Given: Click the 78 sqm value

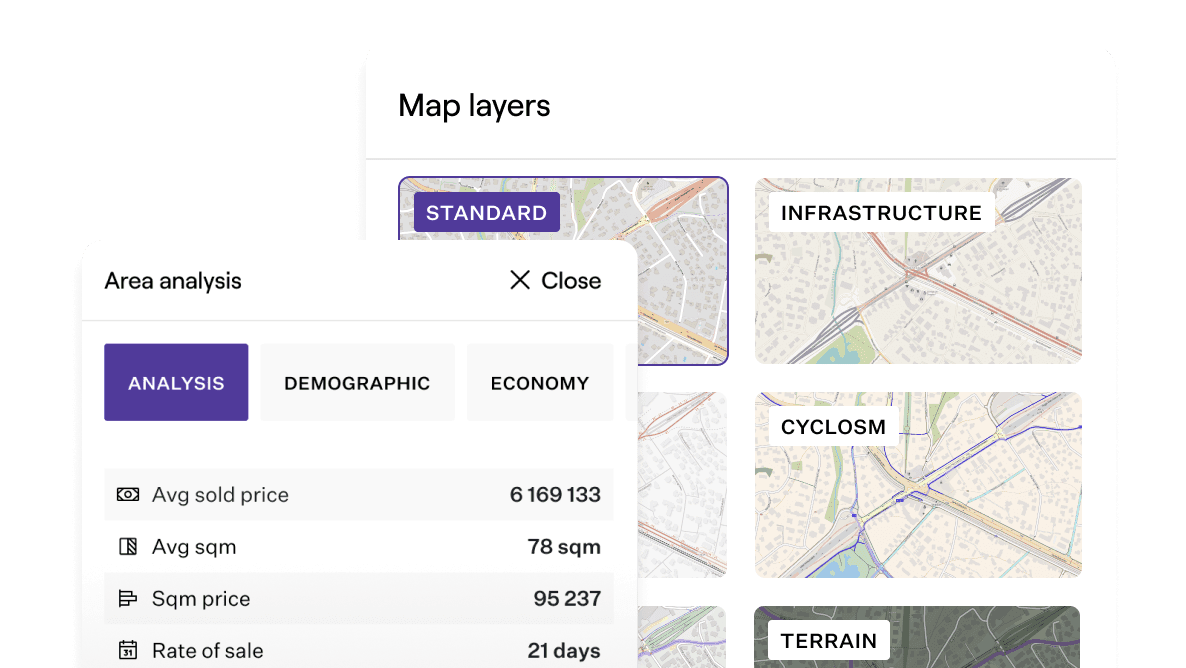Looking at the screenshot, I should pos(564,547).
